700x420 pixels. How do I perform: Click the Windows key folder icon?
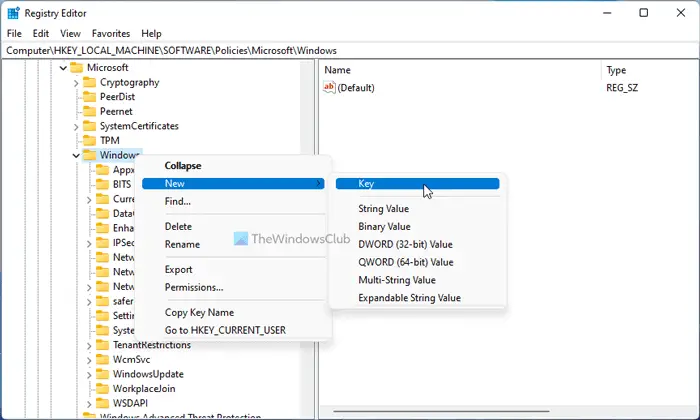90,155
